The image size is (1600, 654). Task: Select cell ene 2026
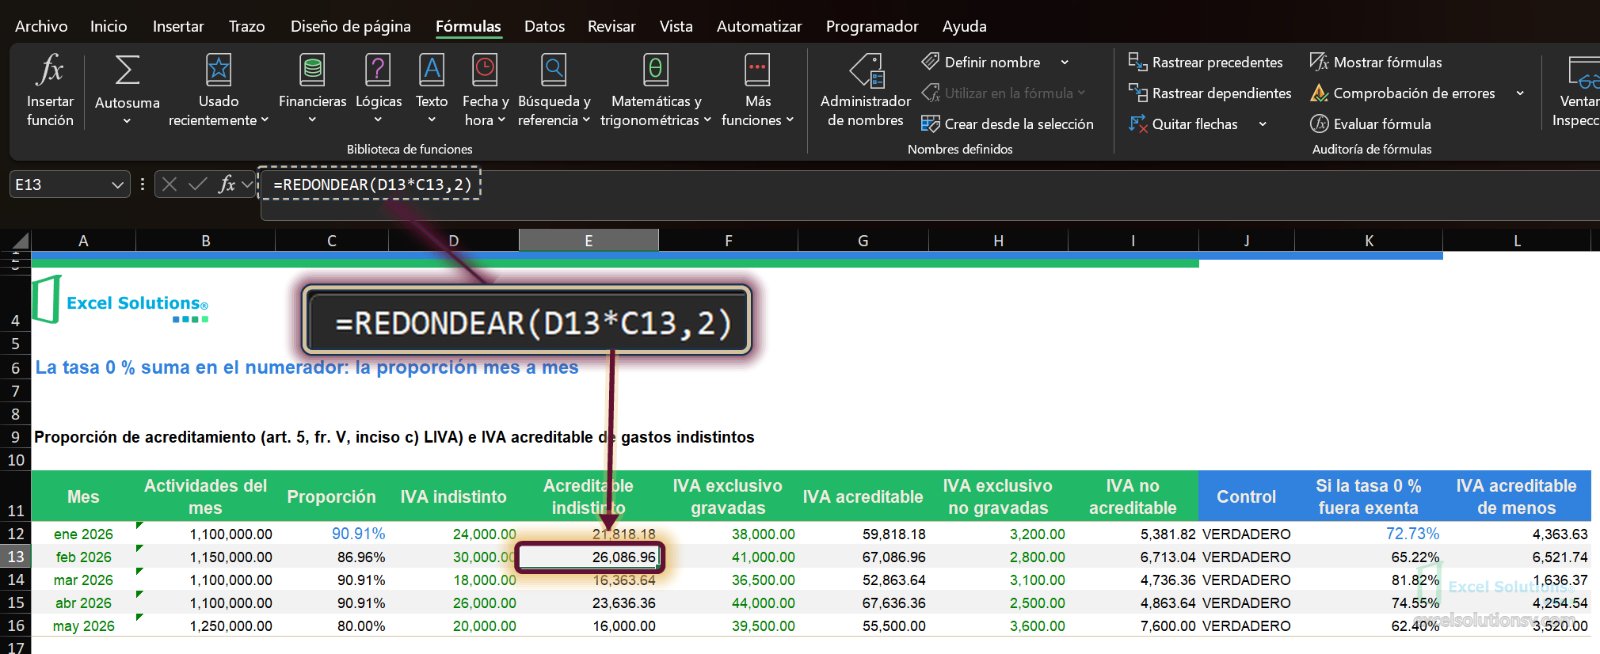pos(83,534)
